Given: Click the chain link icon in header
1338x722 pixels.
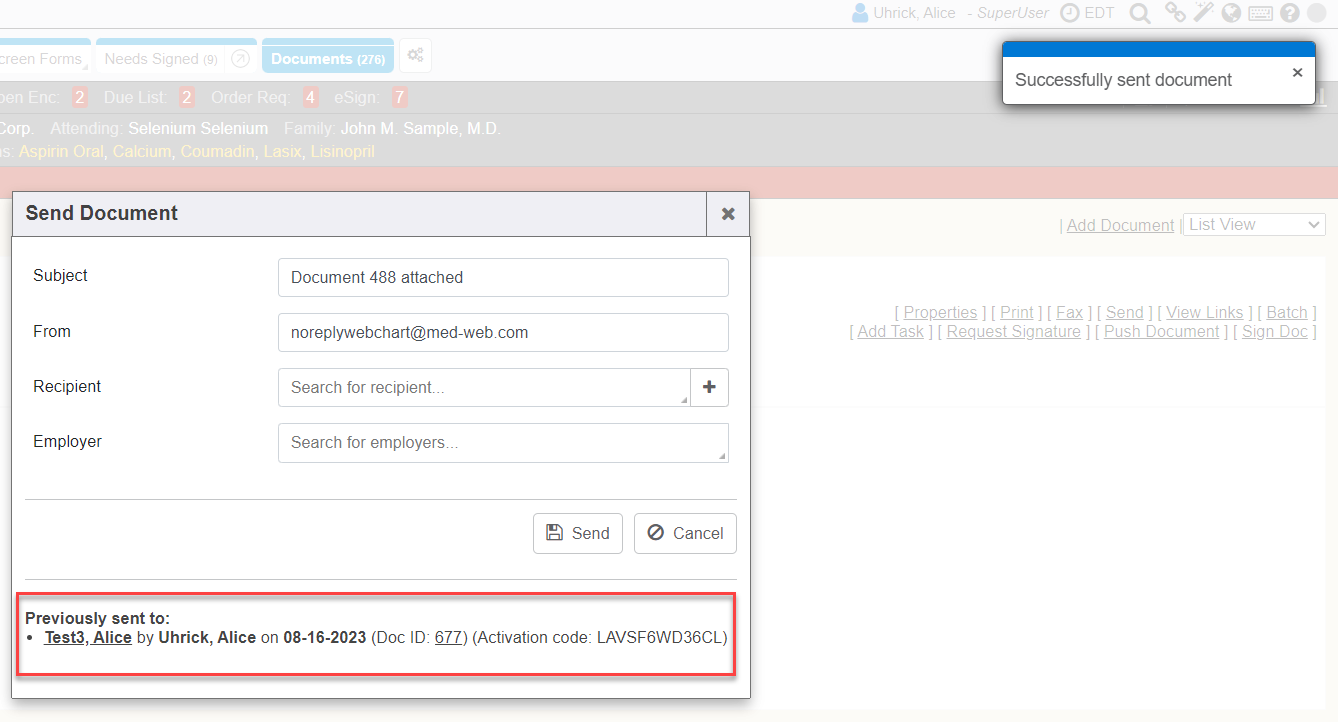Looking at the screenshot, I should [x=1175, y=13].
